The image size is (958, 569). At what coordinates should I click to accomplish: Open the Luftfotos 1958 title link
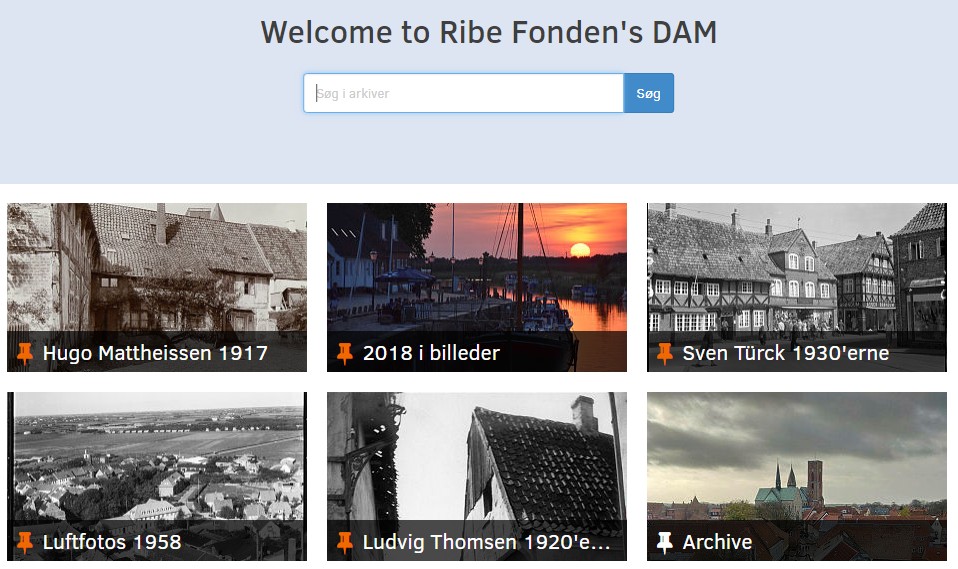pos(112,542)
